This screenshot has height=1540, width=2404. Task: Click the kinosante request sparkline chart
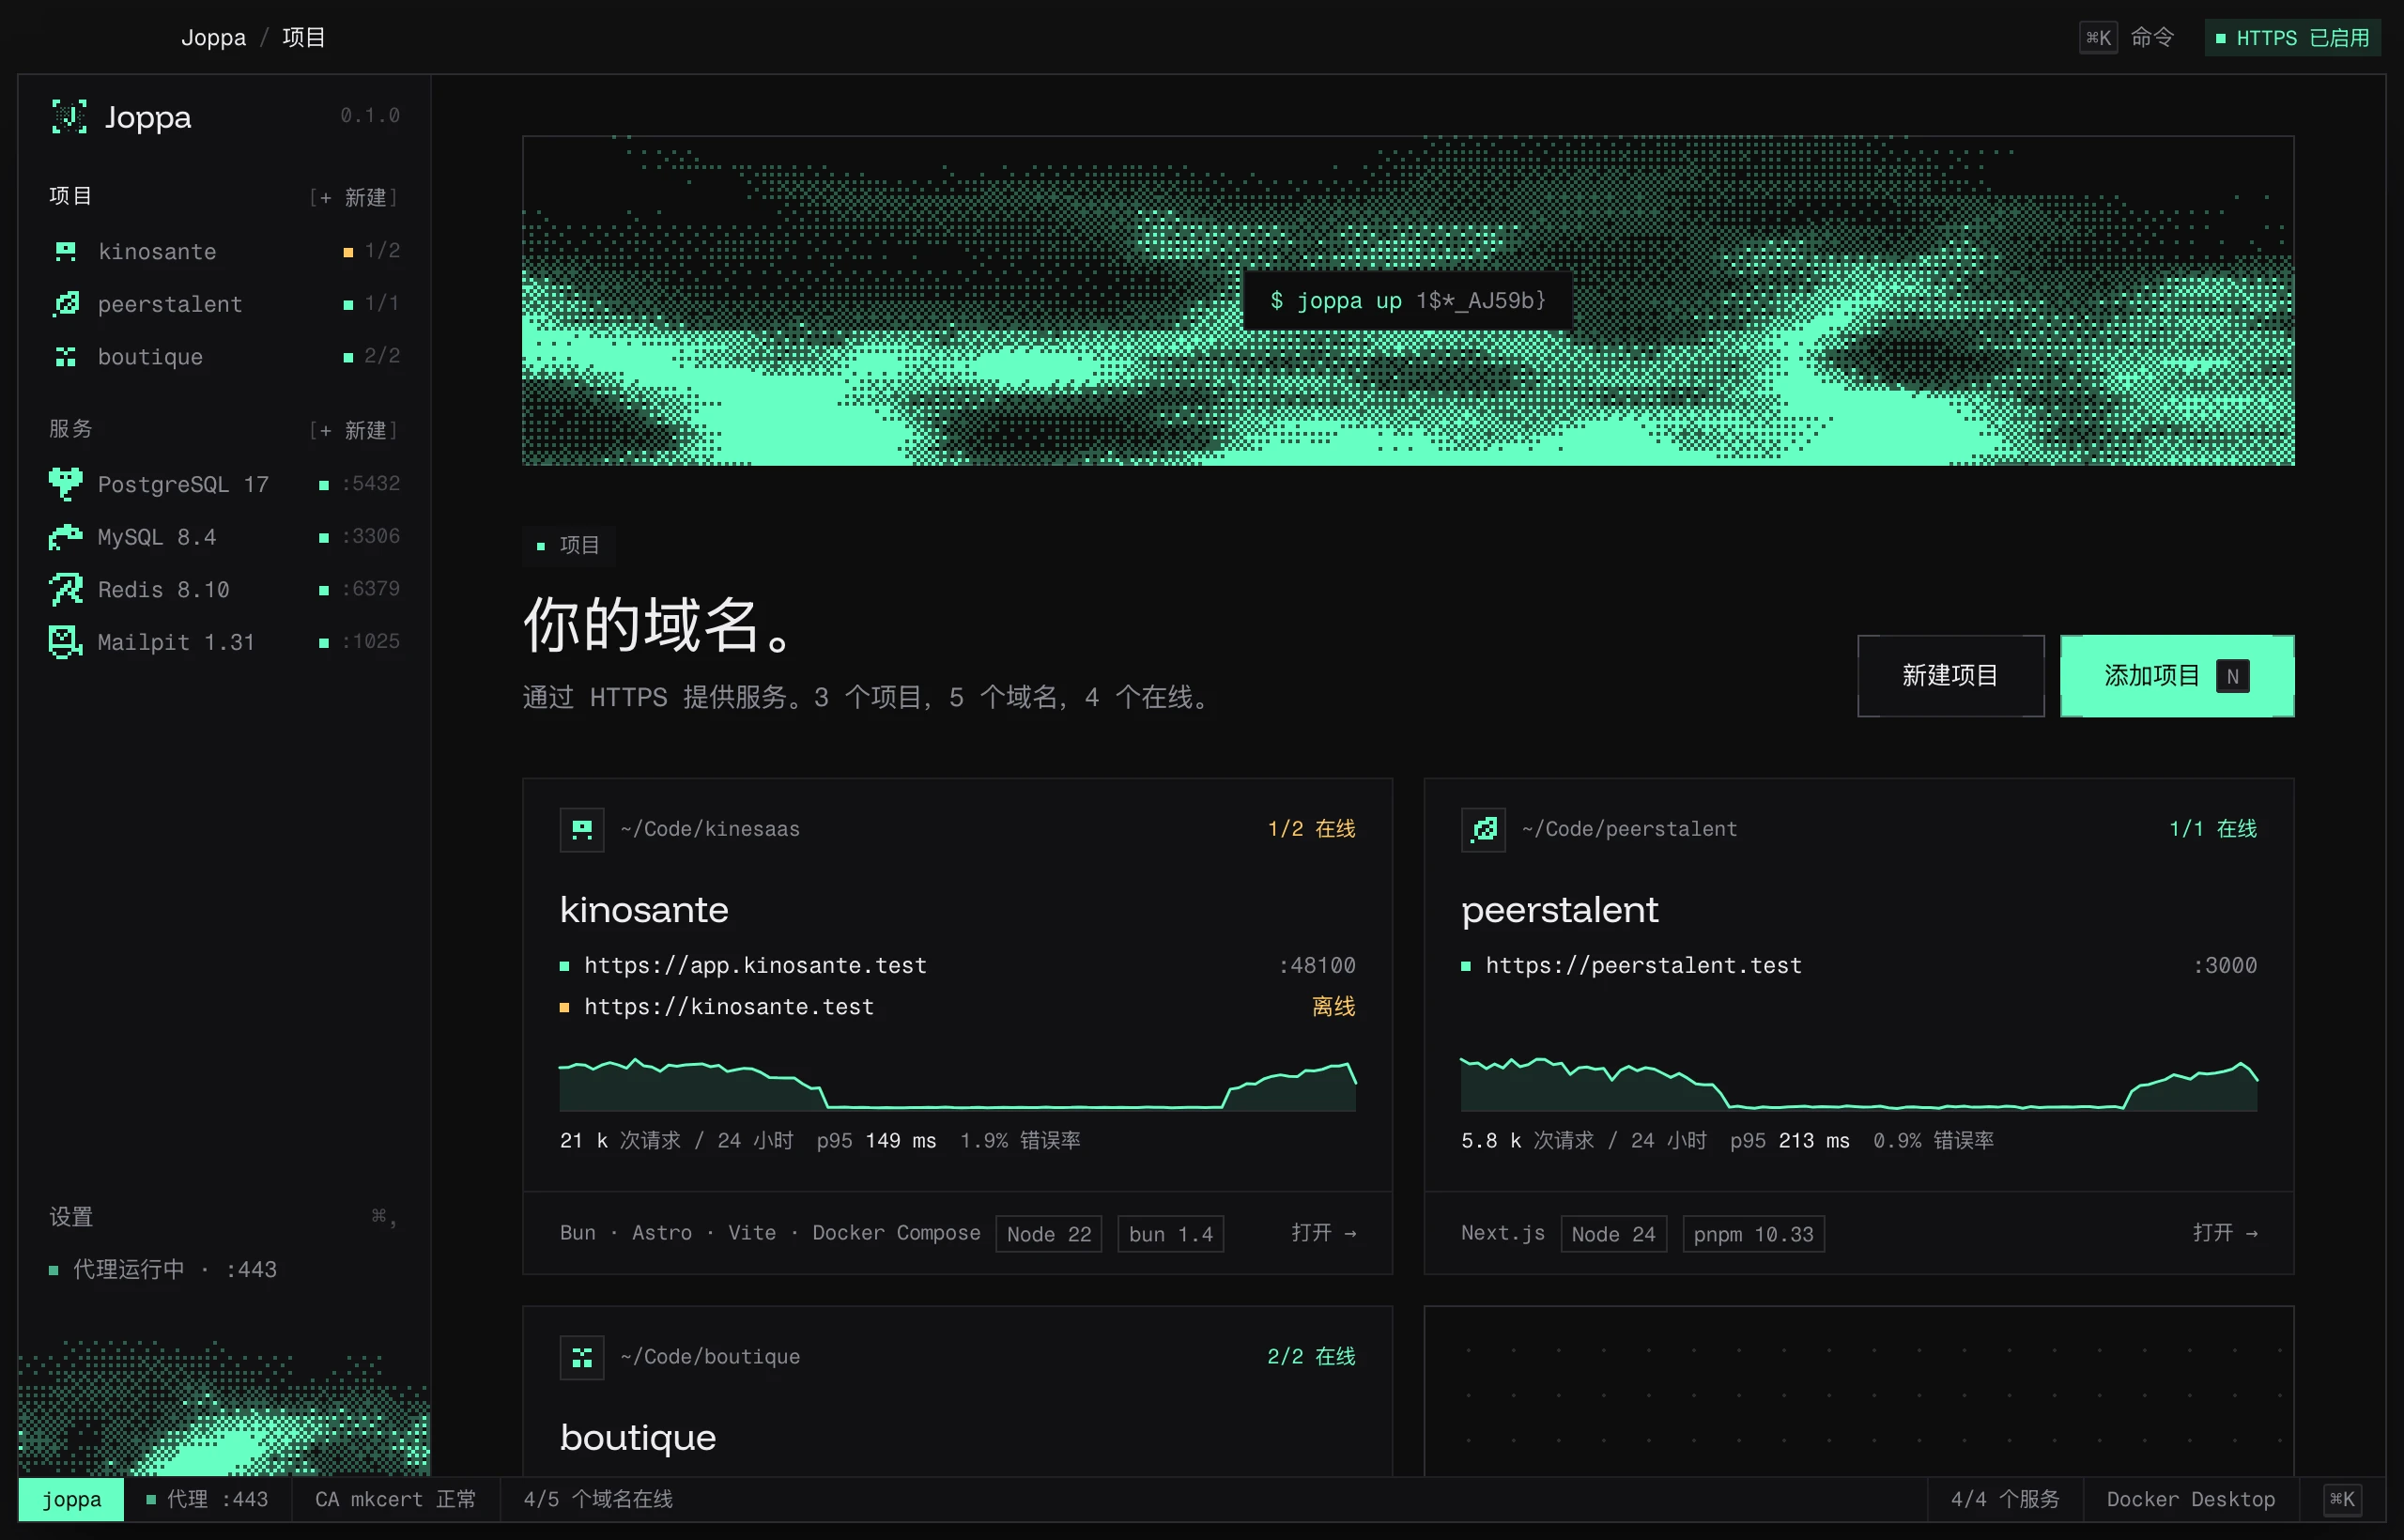click(x=957, y=1084)
